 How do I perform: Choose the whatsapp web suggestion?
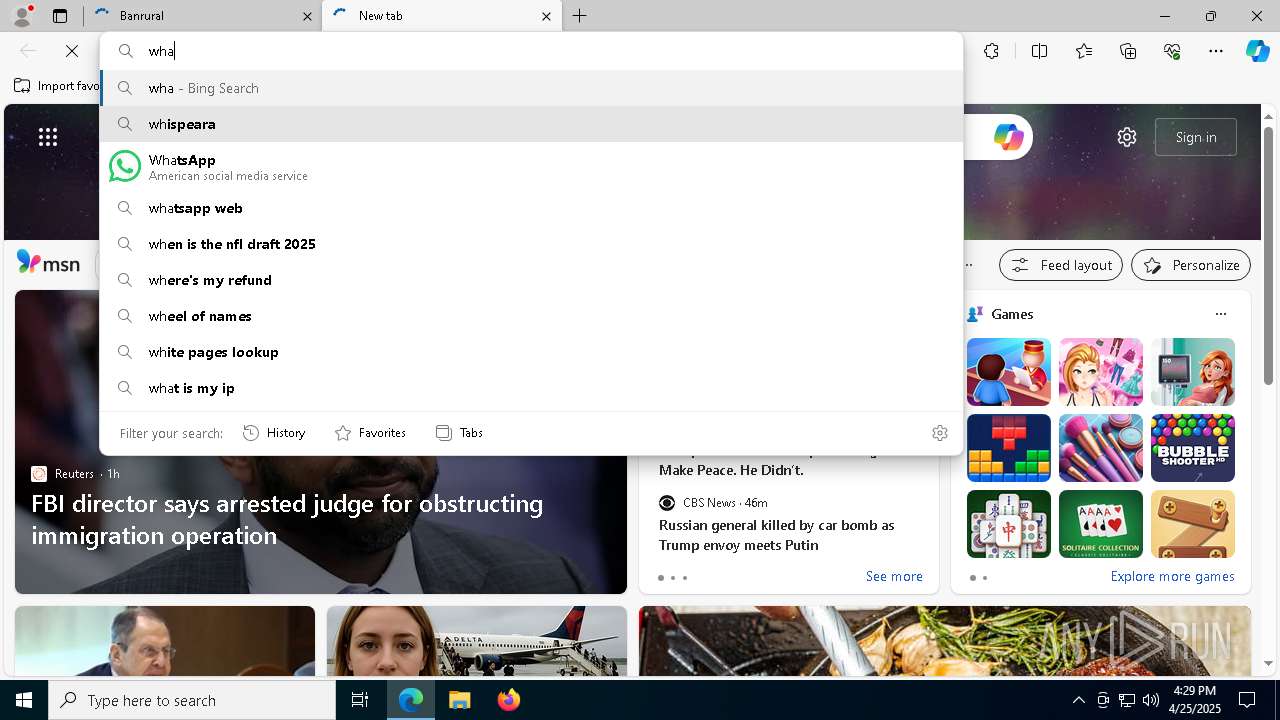point(531,208)
